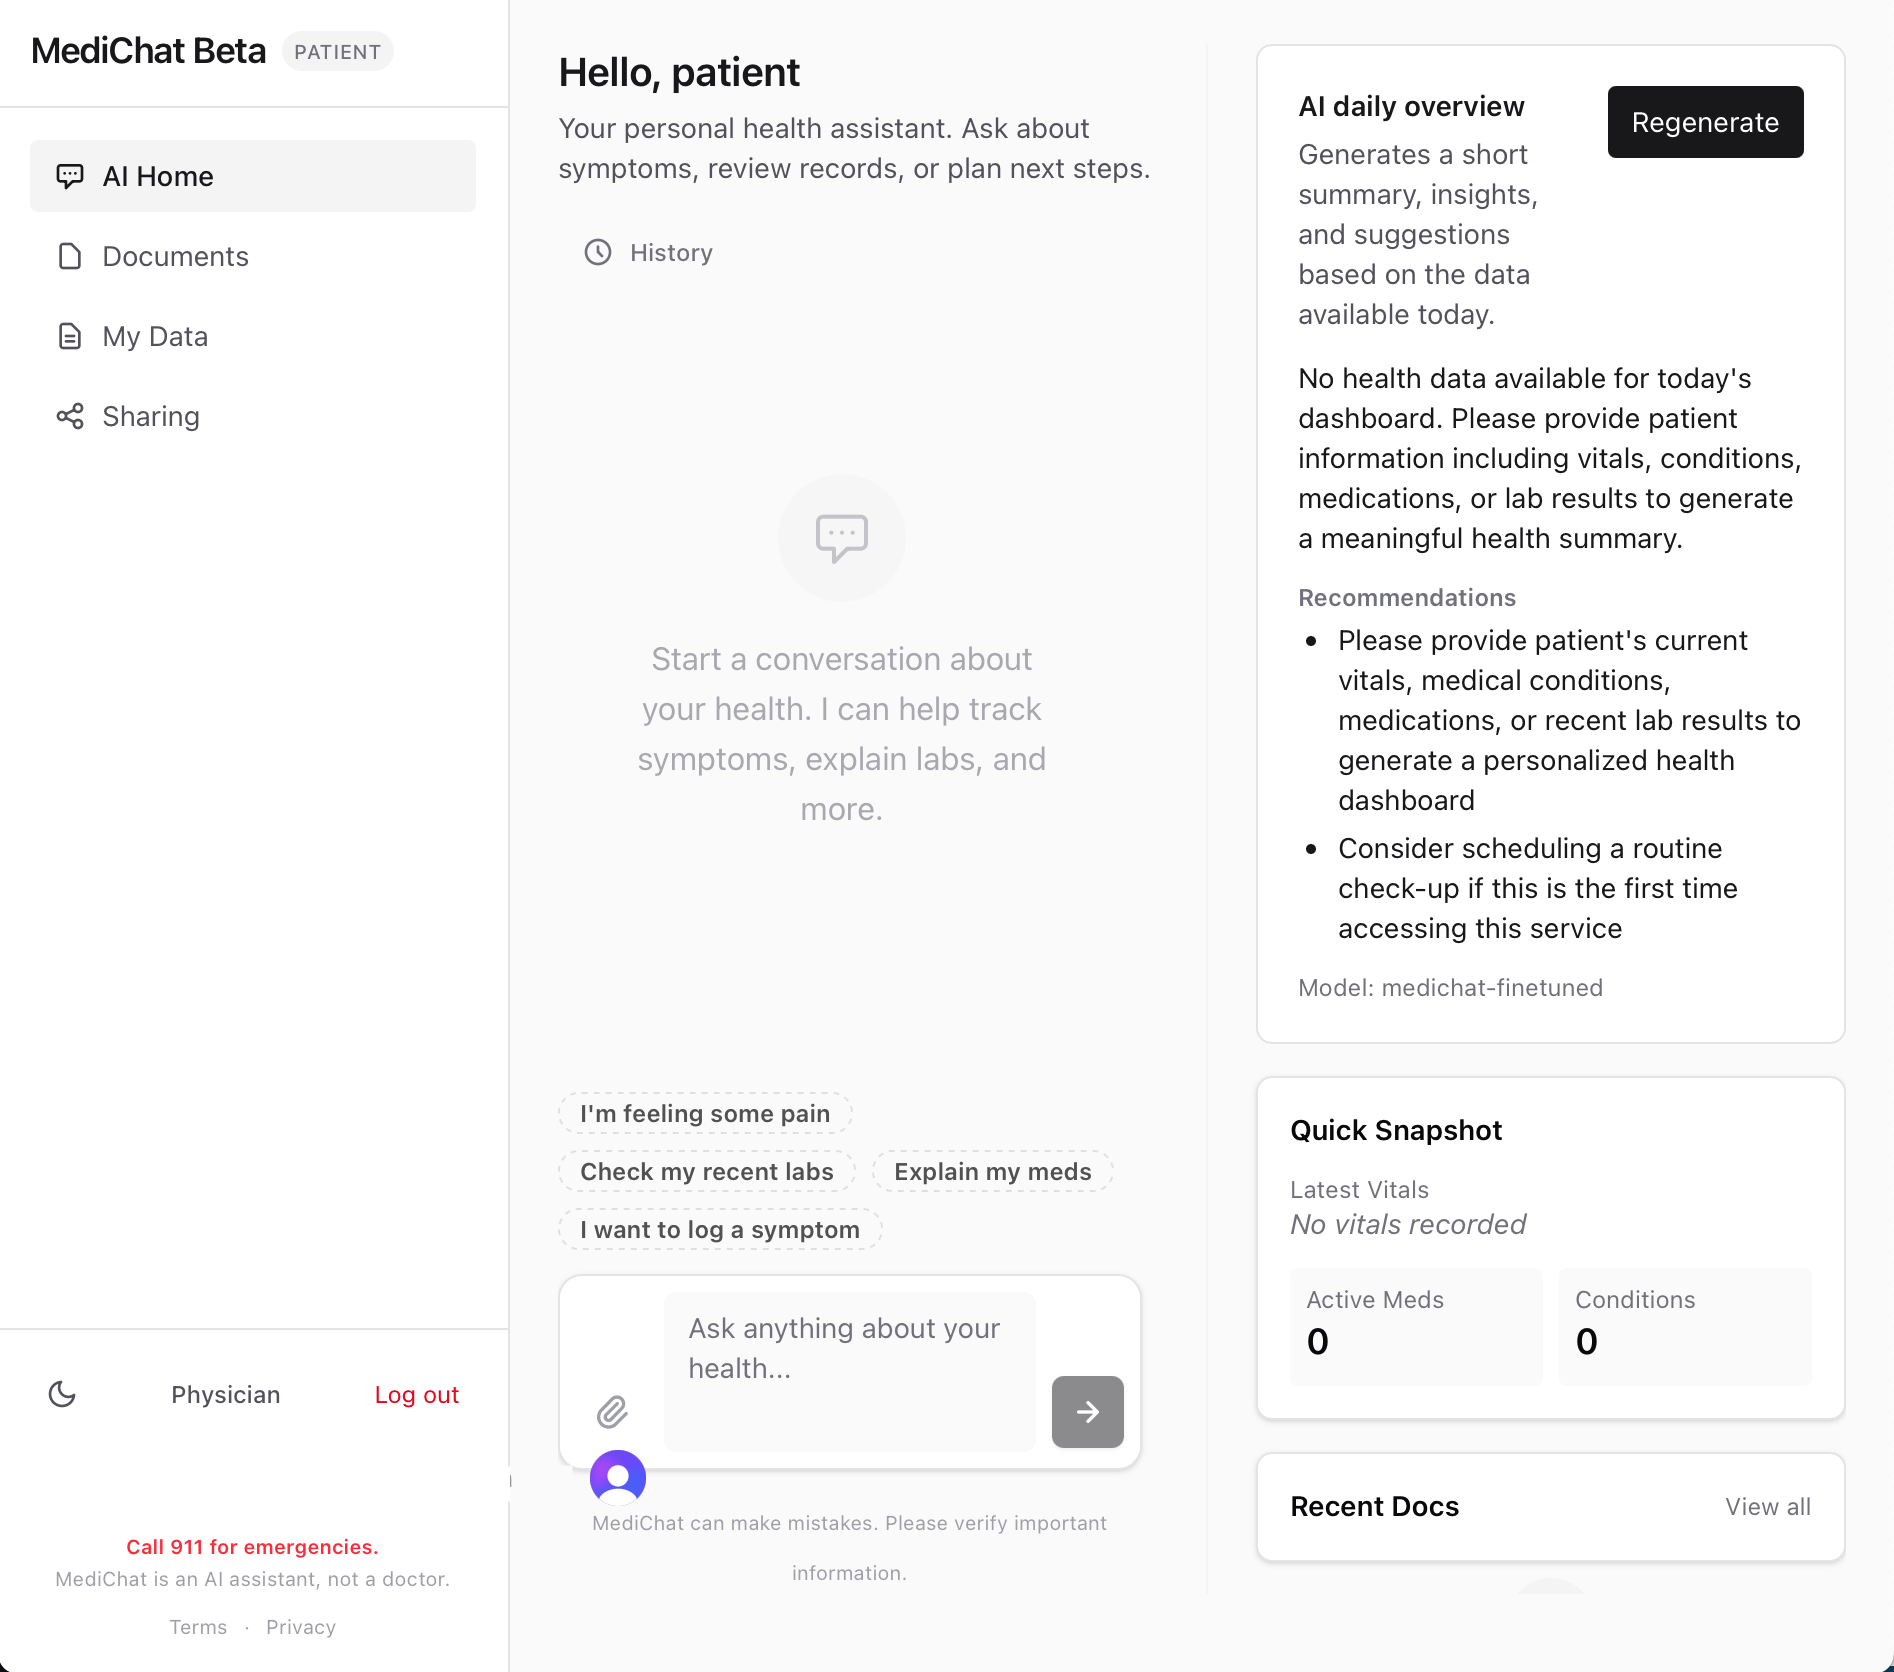
Task: Choose 'Check my recent labs' suggestion
Action: pyautogui.click(x=706, y=1171)
